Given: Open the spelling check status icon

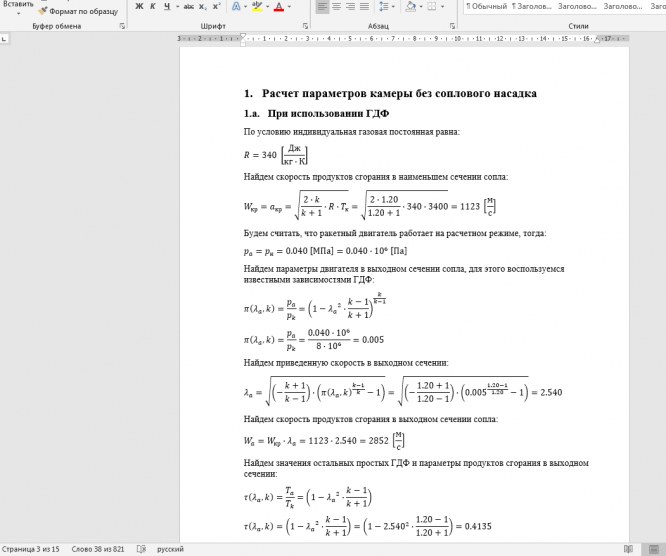Looking at the screenshot, I should point(141,549).
